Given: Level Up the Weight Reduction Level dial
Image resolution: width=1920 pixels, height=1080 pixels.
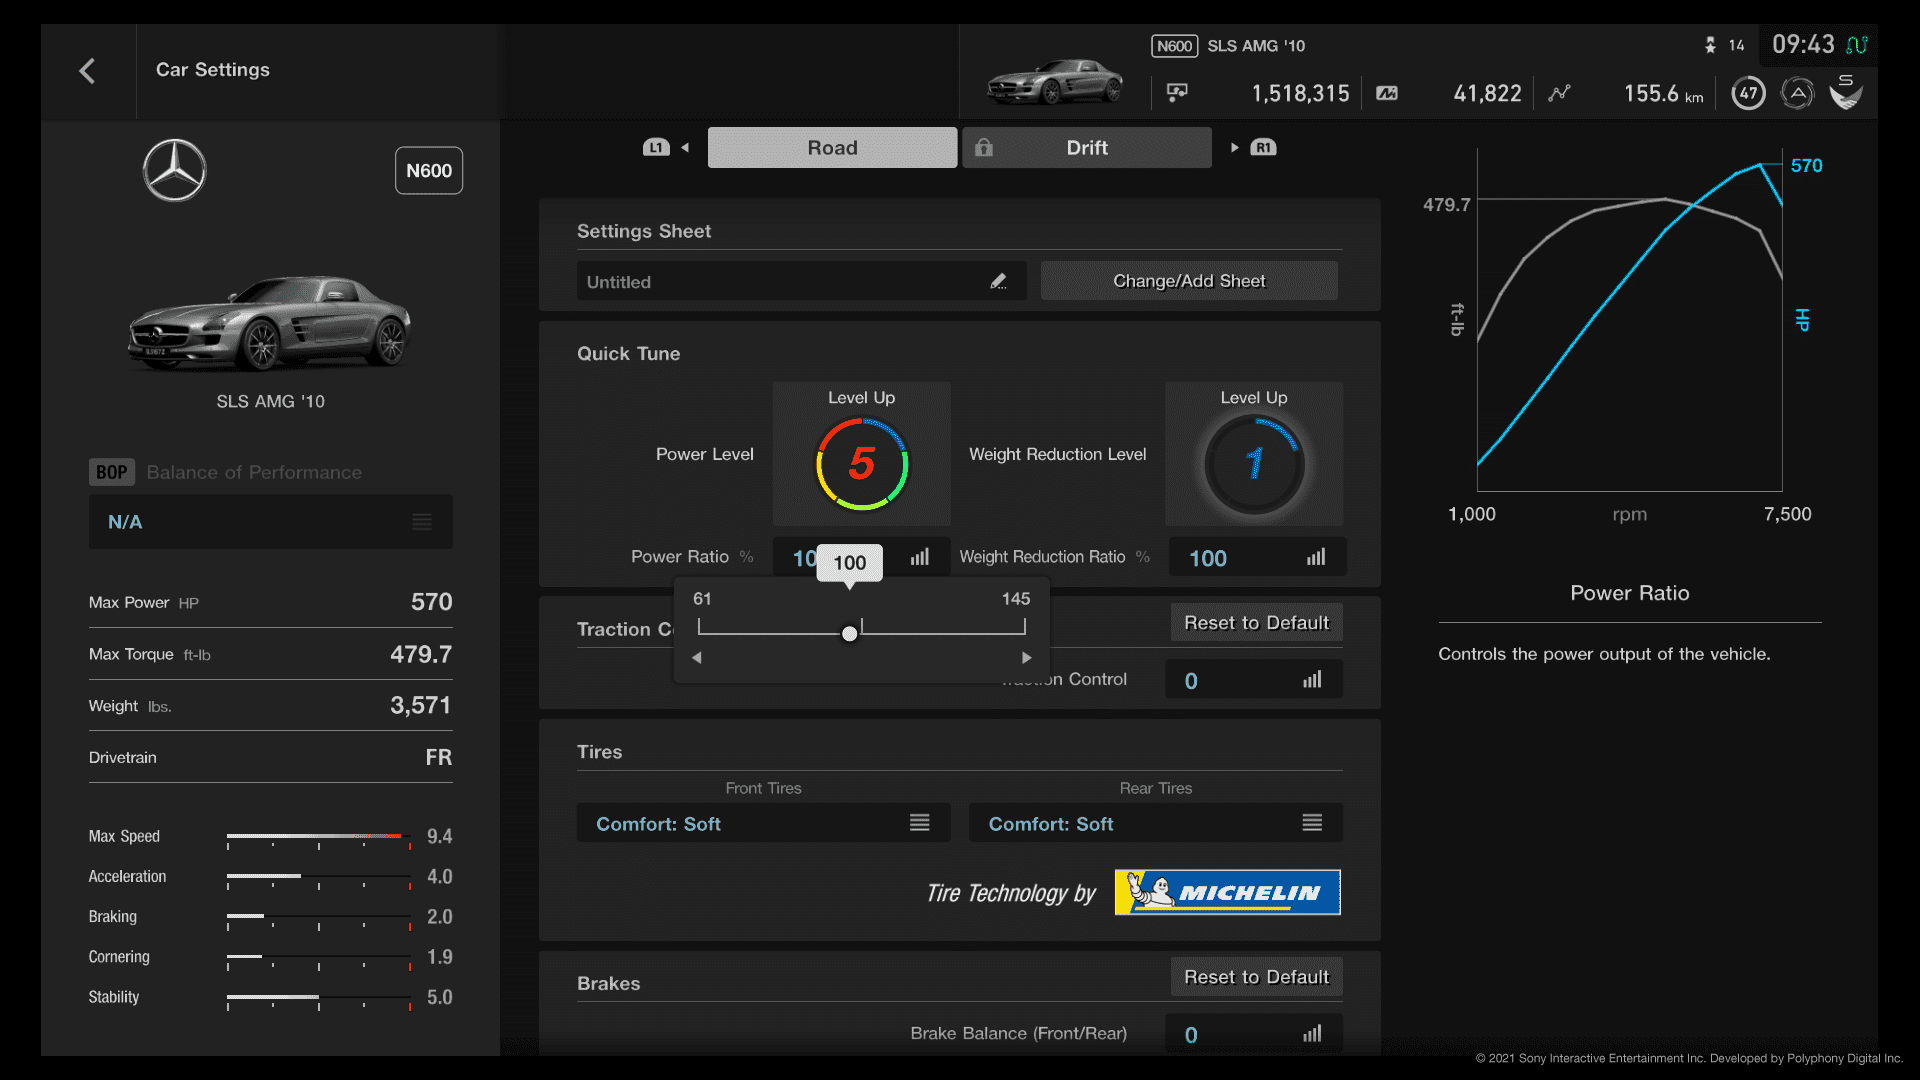Looking at the screenshot, I should (x=1253, y=454).
